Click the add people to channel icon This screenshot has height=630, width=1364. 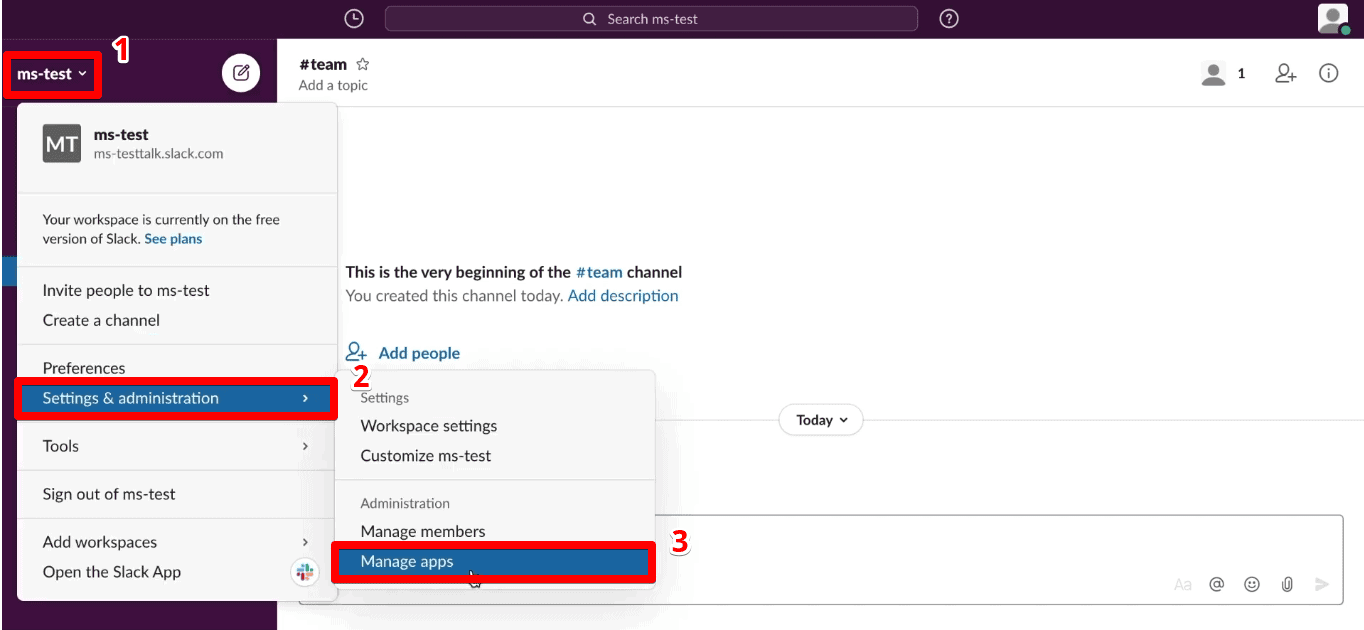(x=1285, y=73)
